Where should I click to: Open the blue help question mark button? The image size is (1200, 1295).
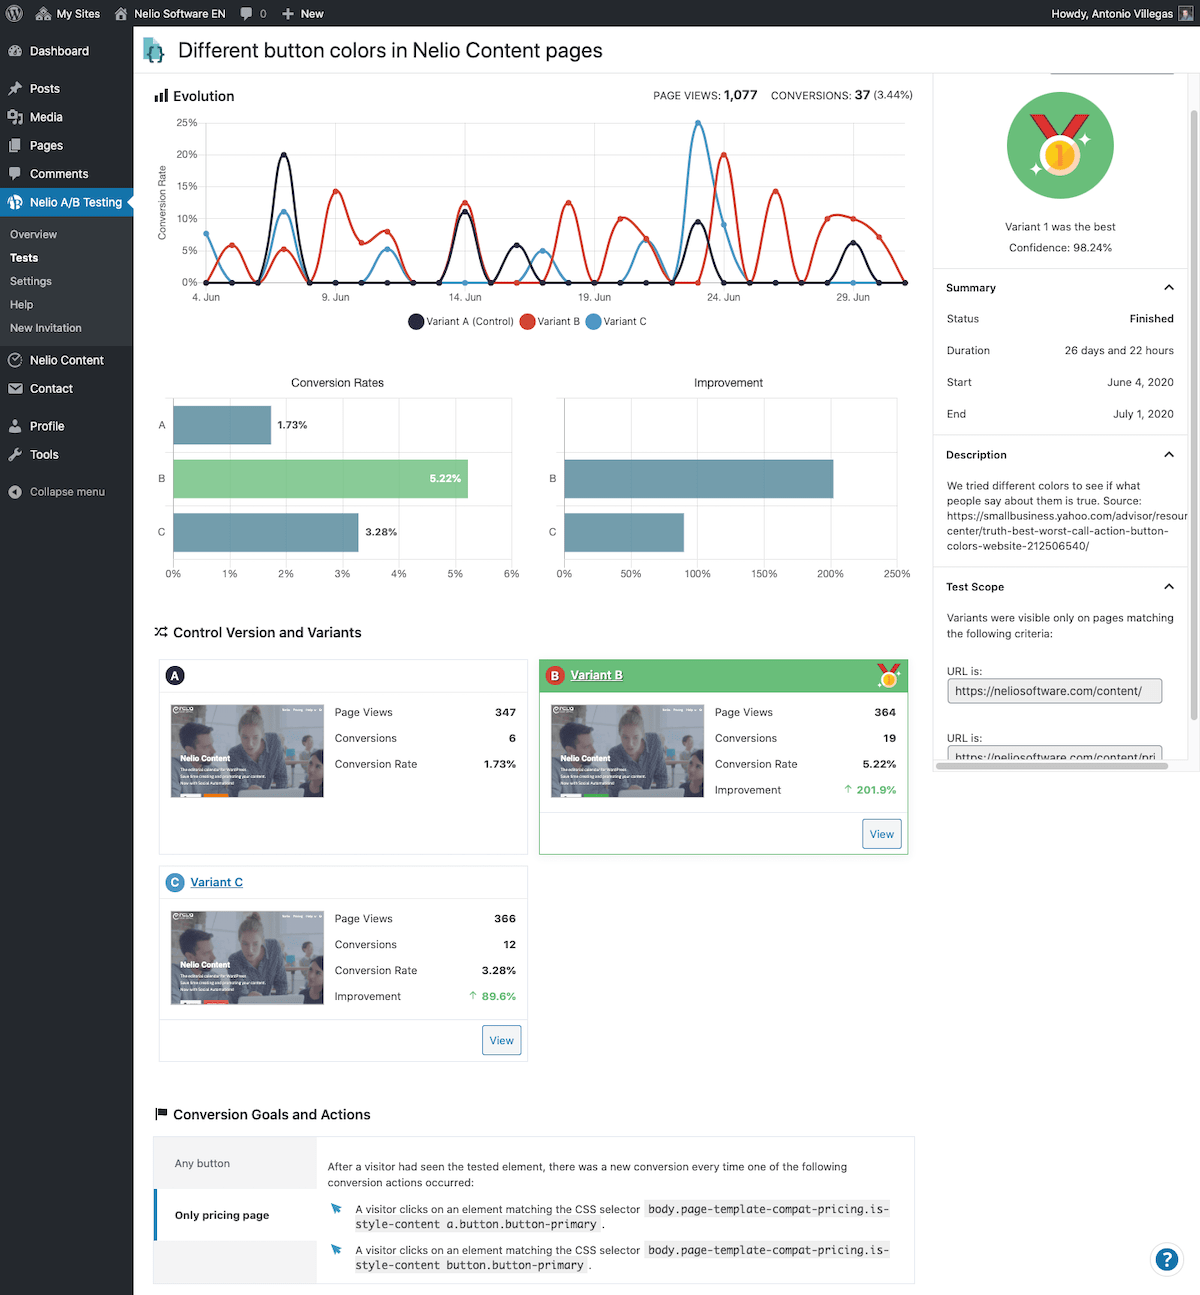click(x=1166, y=1259)
